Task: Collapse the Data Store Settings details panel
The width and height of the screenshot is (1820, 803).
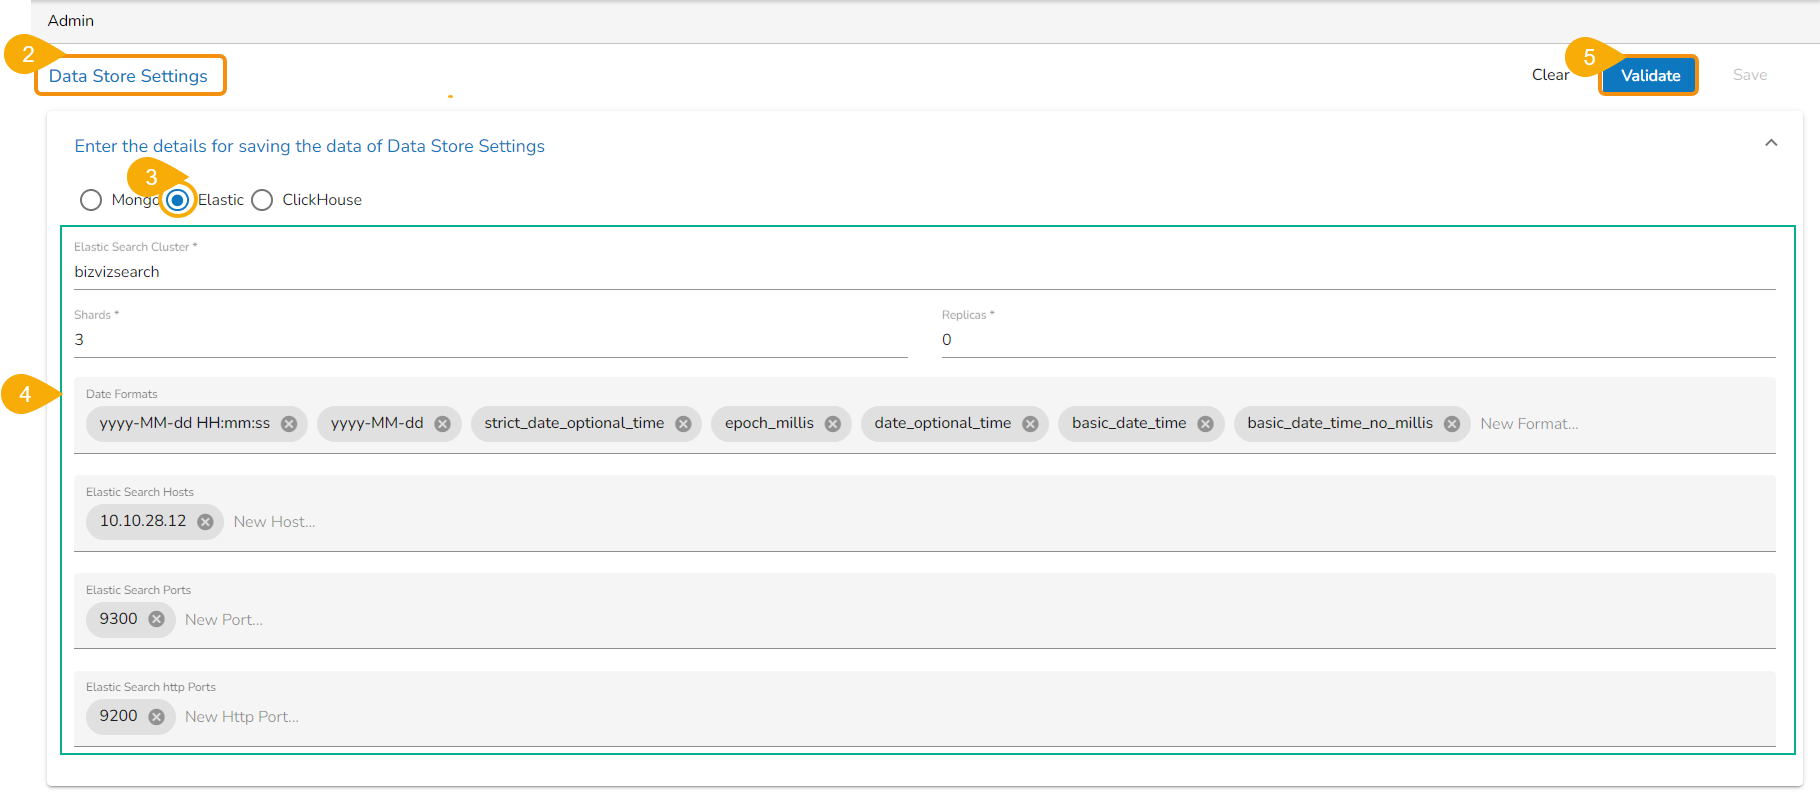Action: coord(1770,143)
